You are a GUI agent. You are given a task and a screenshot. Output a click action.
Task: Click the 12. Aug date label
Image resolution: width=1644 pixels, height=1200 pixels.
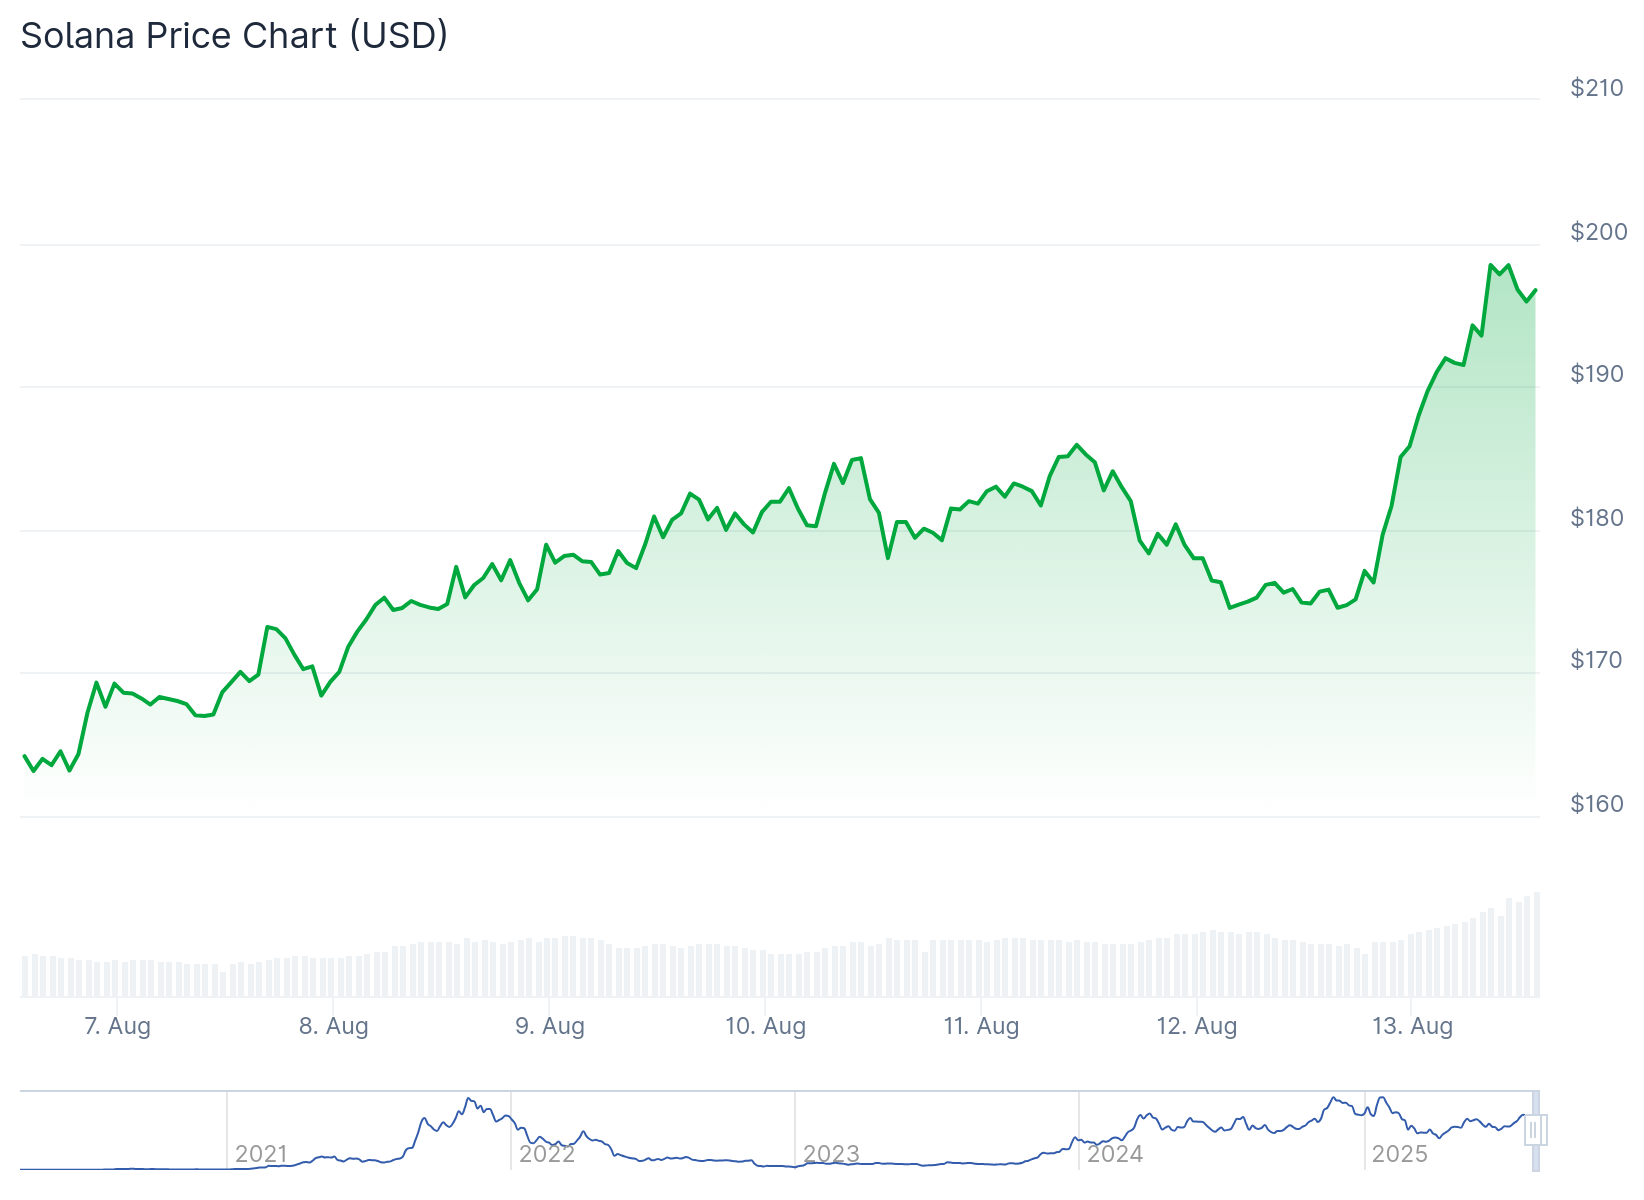pyautogui.click(x=1197, y=1026)
